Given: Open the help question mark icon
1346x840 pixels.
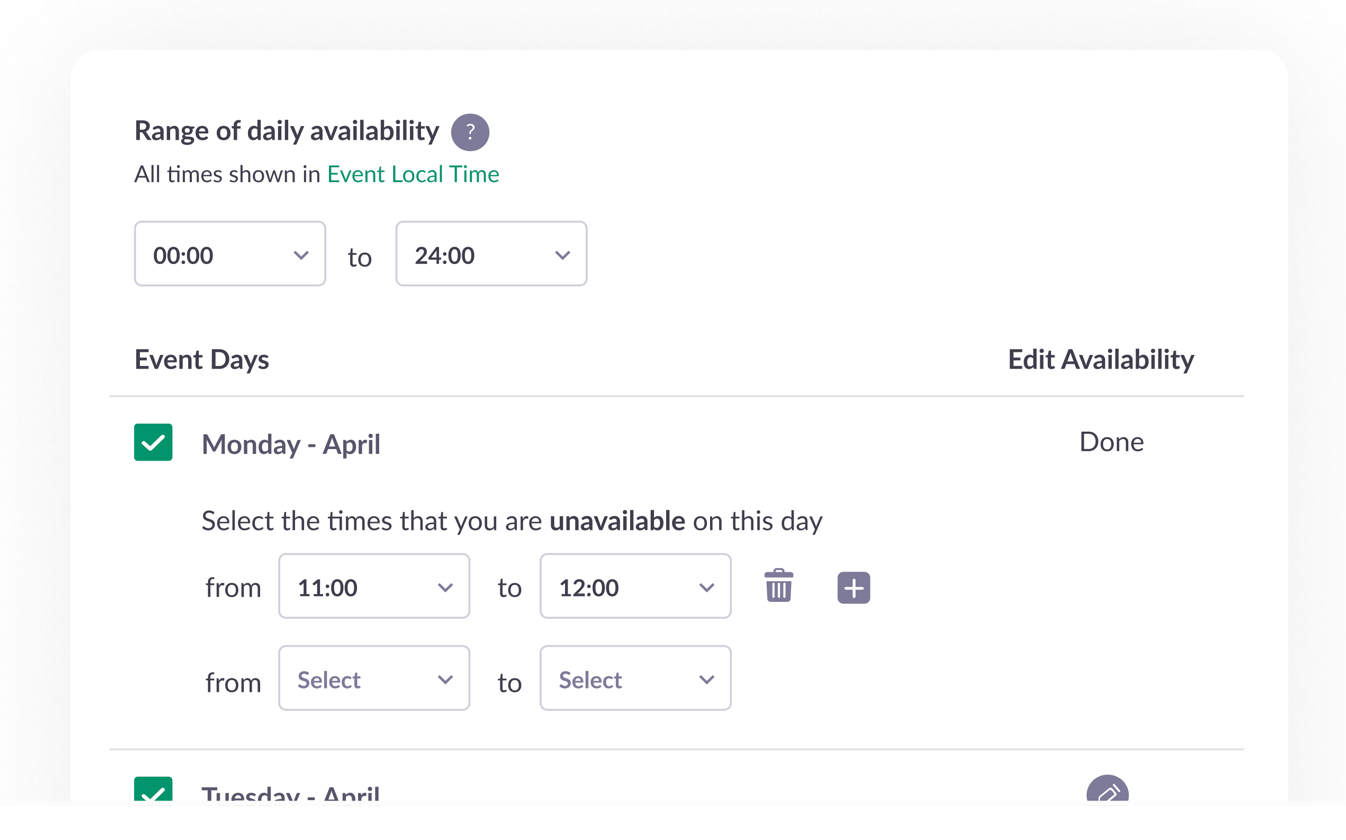Looking at the screenshot, I should coord(470,132).
